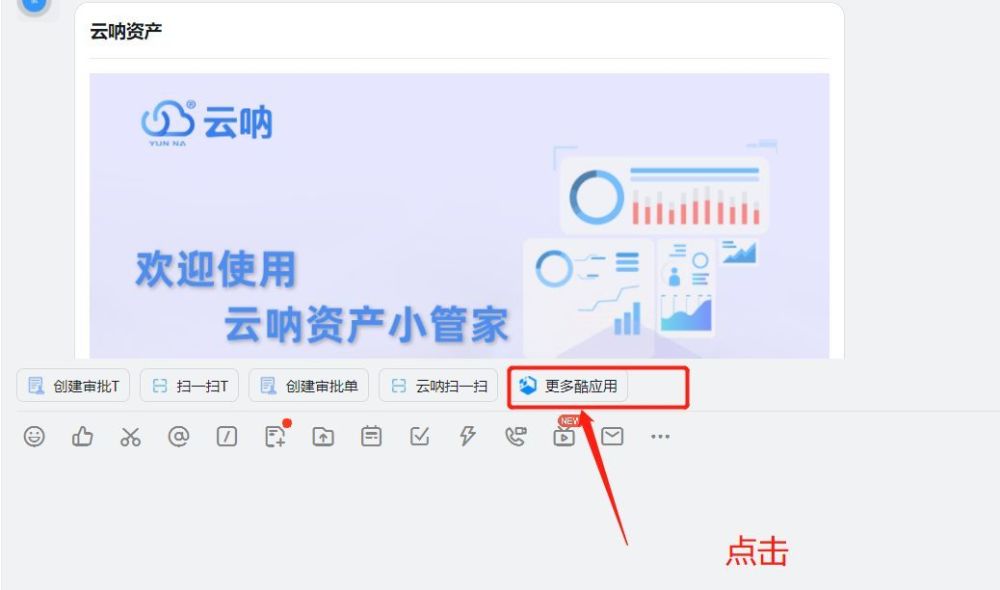This screenshot has width=1000, height=590.
Task: Click the 更多酷应用 button
Action: (568, 386)
